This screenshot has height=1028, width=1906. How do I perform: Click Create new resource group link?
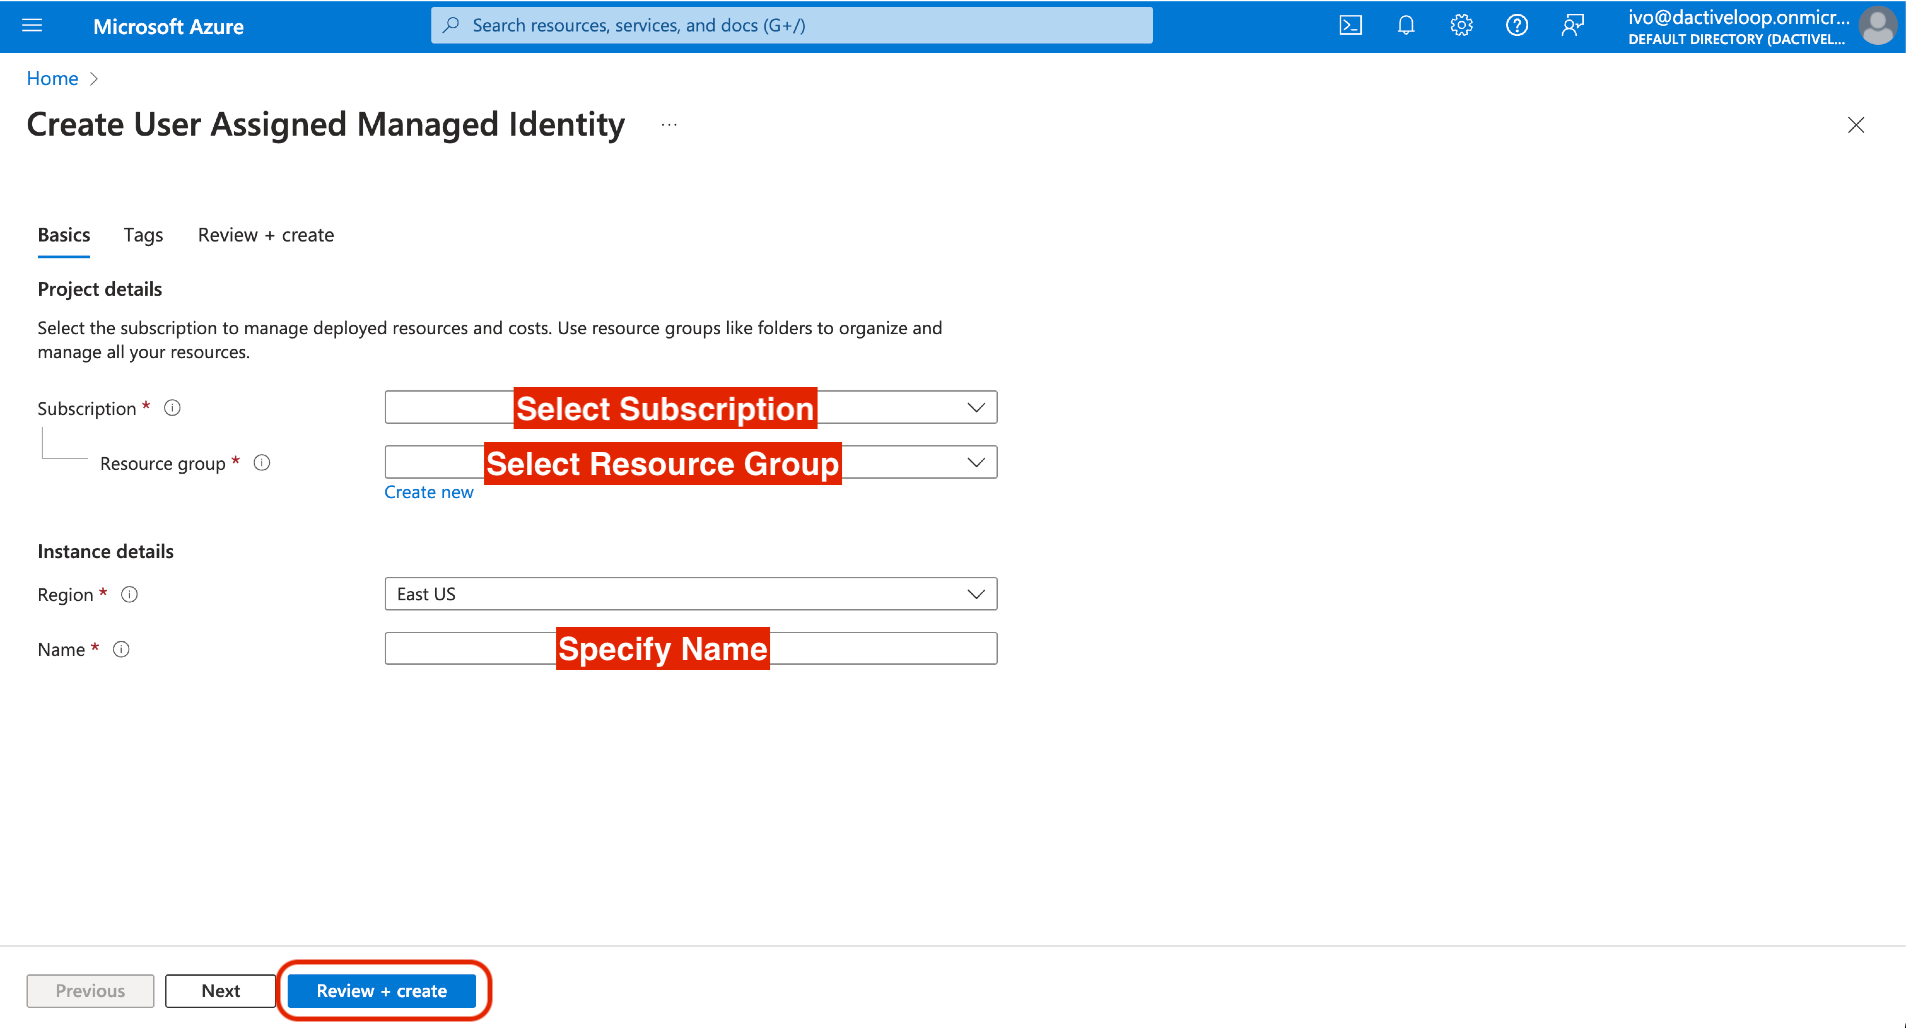pyautogui.click(x=429, y=493)
